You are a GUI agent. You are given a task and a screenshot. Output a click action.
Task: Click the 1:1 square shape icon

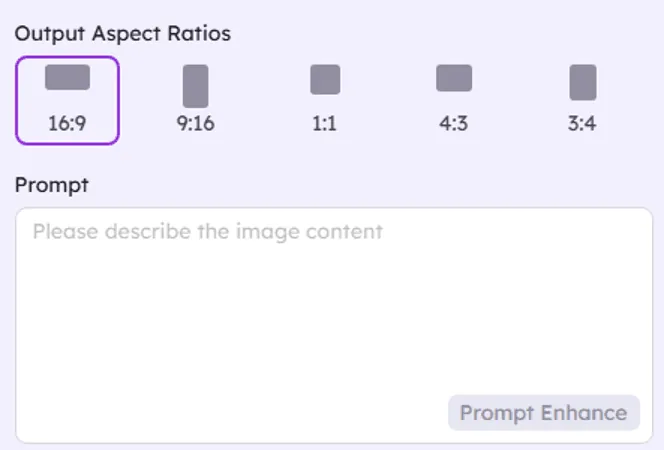(325, 79)
